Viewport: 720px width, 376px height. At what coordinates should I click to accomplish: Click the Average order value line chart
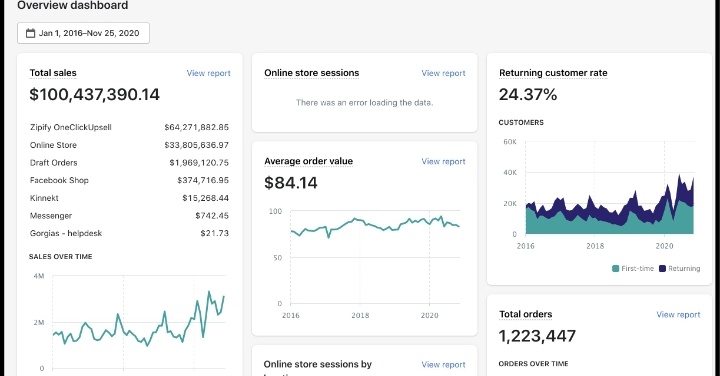[x=375, y=258]
